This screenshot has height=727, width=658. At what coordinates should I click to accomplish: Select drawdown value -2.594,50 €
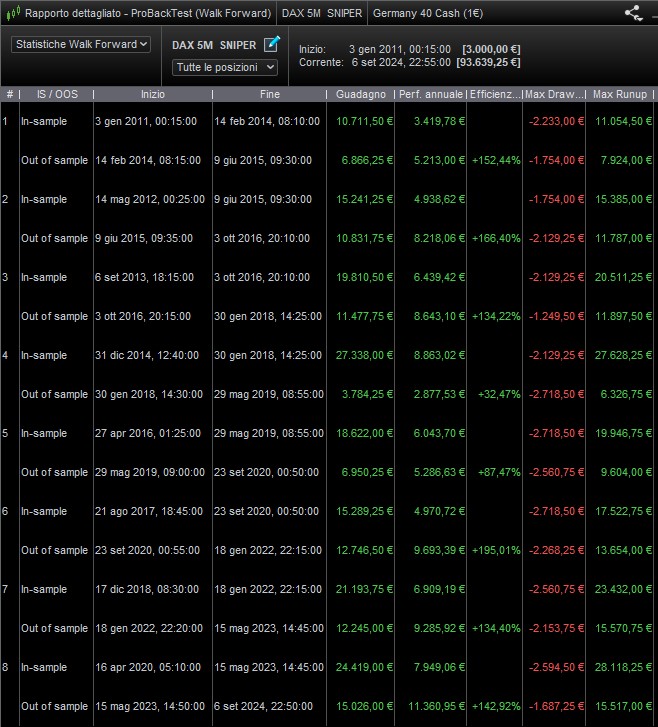click(556, 667)
